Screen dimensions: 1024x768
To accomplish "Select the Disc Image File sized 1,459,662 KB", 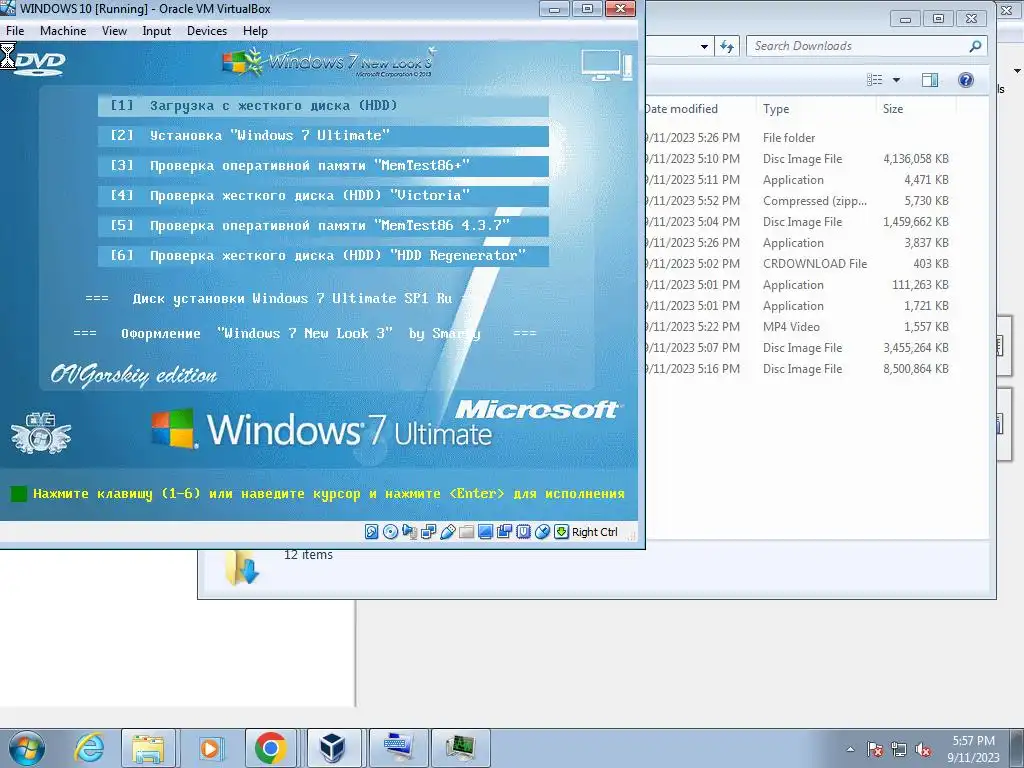I will [x=800, y=222].
